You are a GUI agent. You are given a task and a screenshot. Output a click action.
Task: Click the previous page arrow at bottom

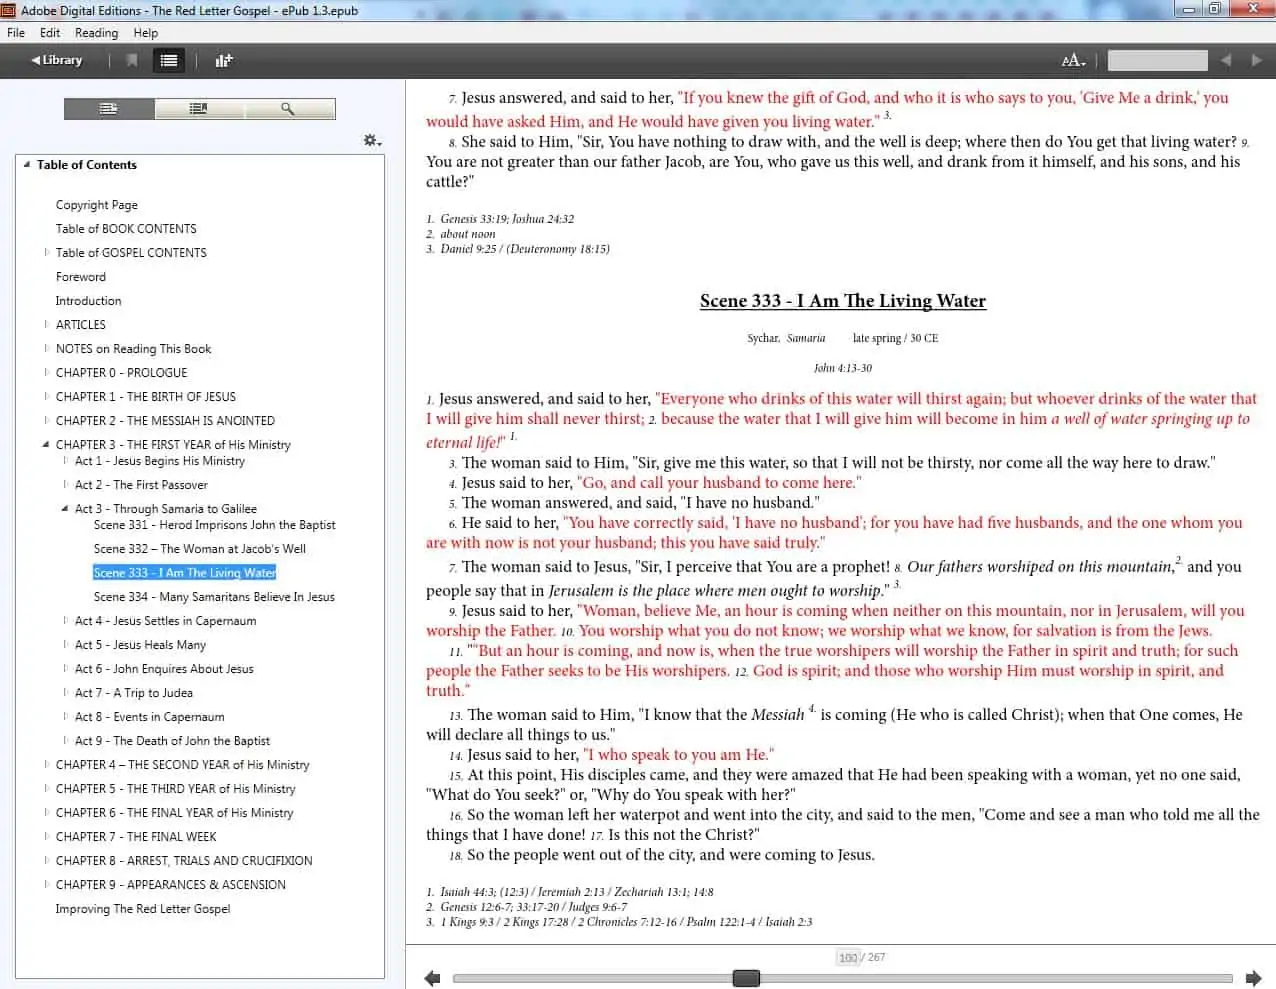(432, 978)
